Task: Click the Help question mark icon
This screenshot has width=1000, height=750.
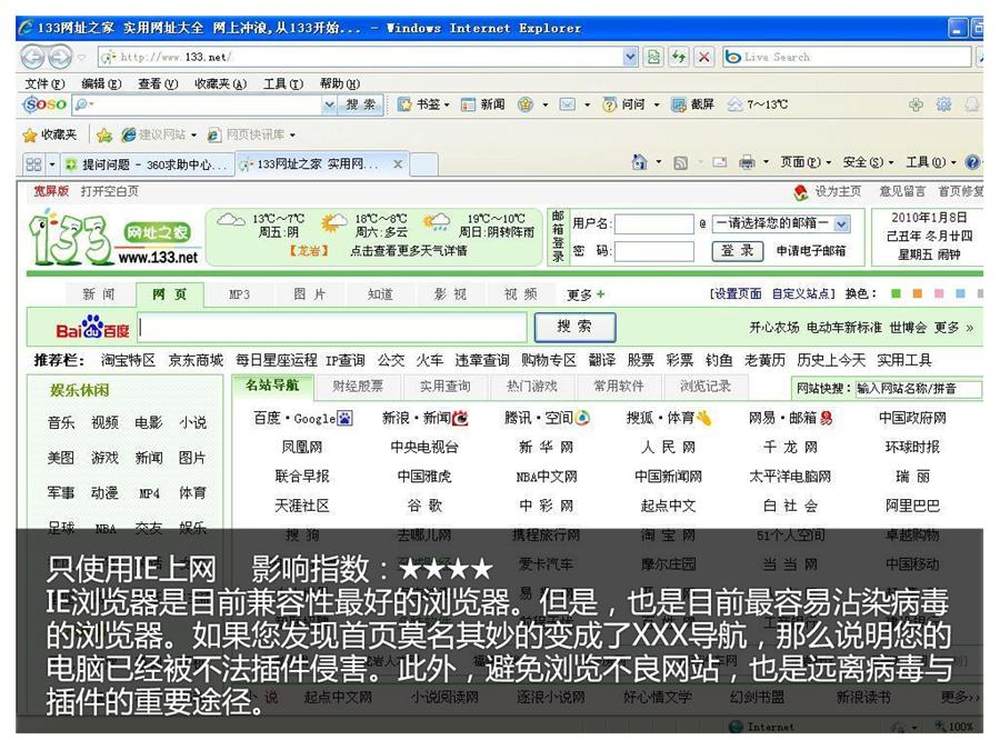Action: 973,162
